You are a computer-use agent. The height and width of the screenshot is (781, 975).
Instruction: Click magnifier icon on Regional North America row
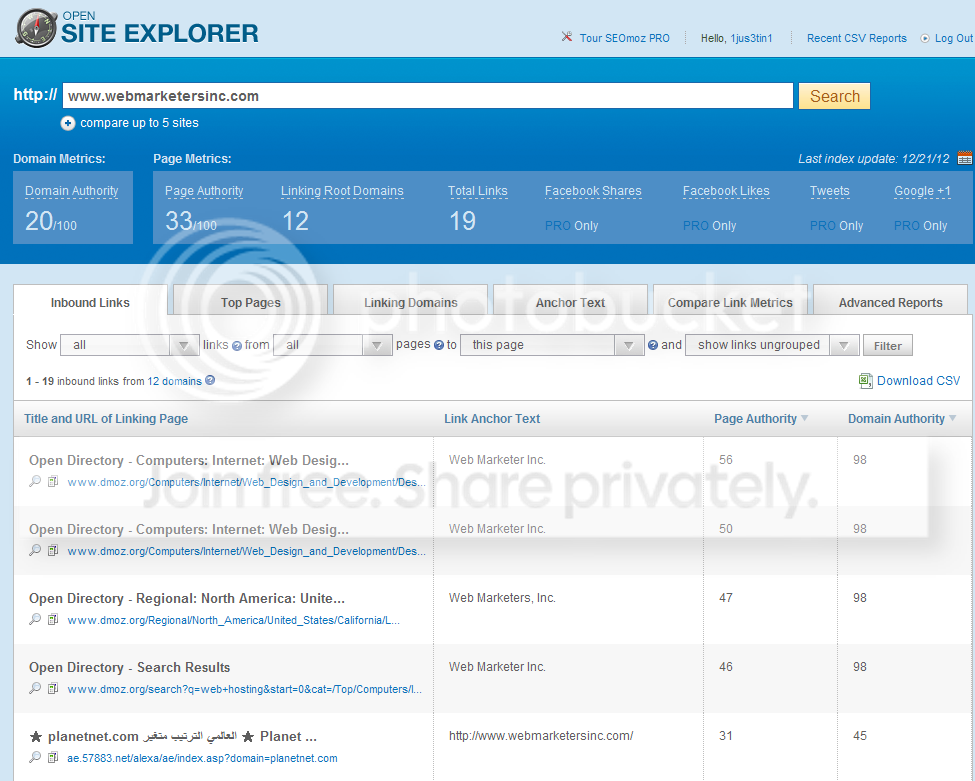point(35,619)
